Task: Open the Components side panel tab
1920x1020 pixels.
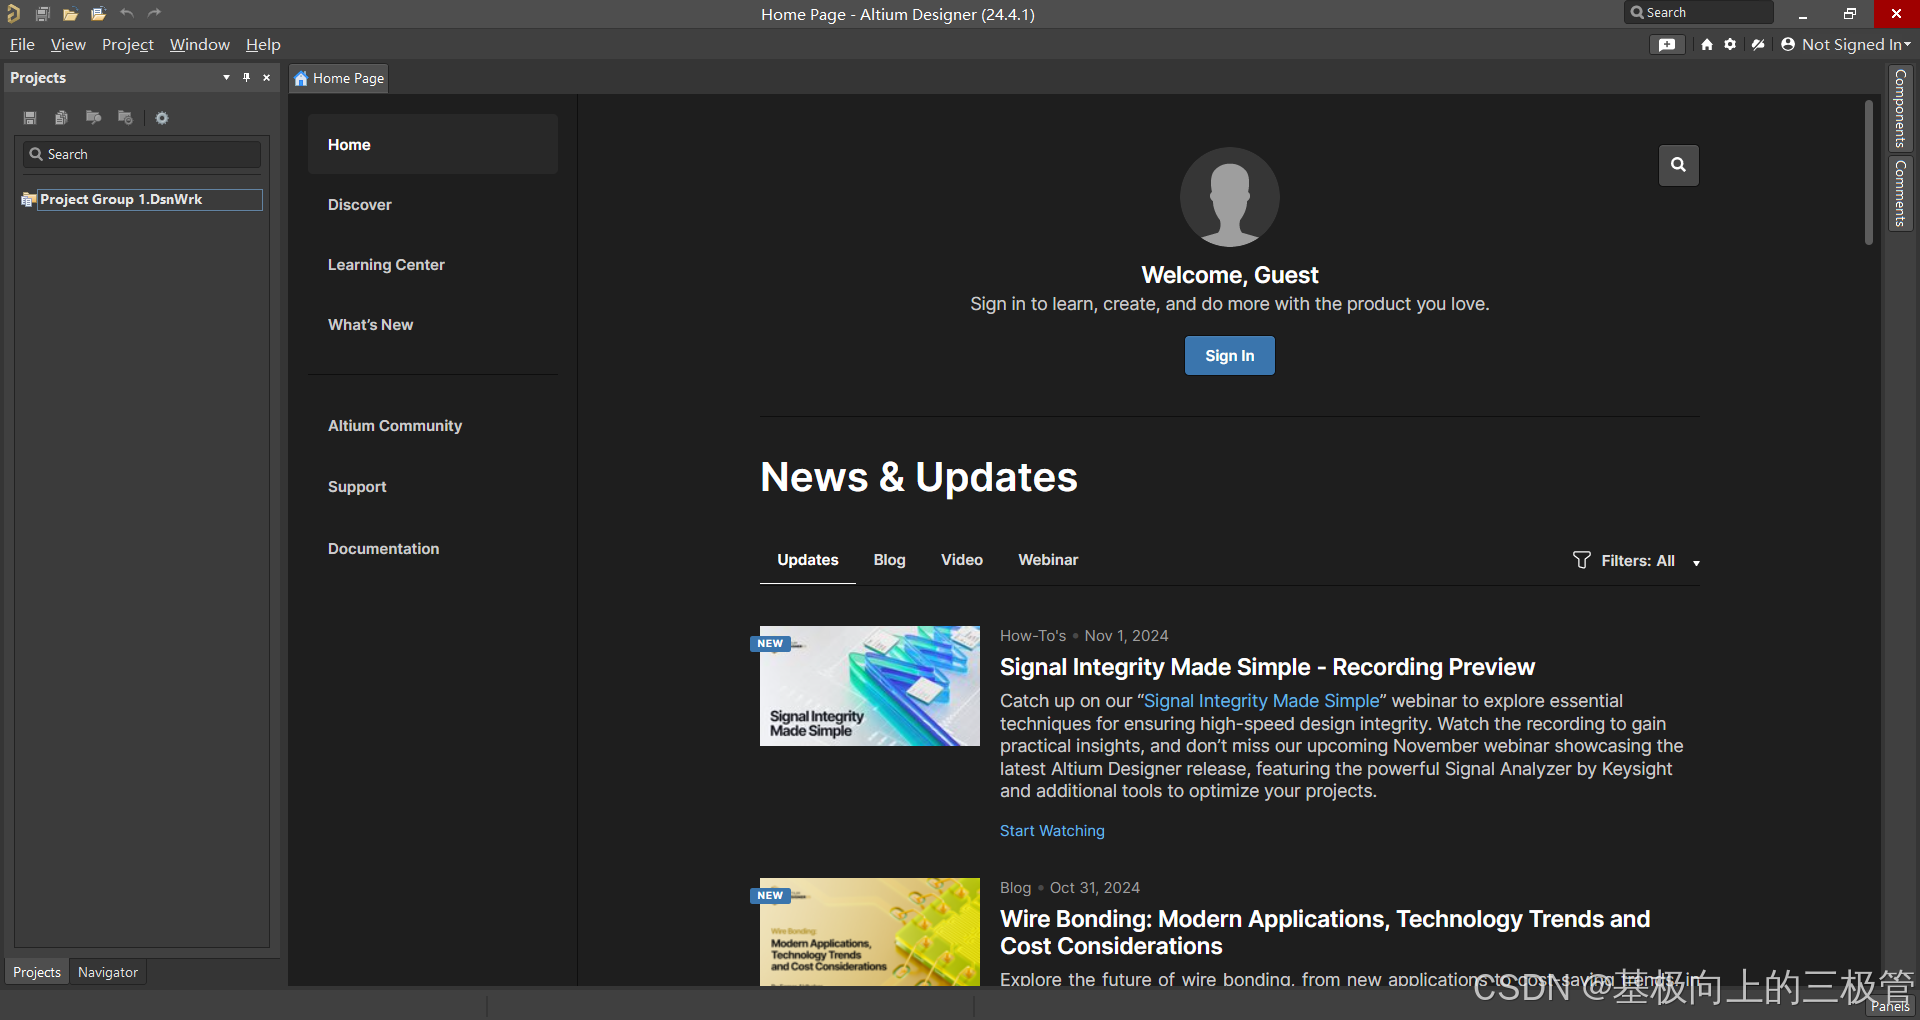Action: pyautogui.click(x=1900, y=108)
